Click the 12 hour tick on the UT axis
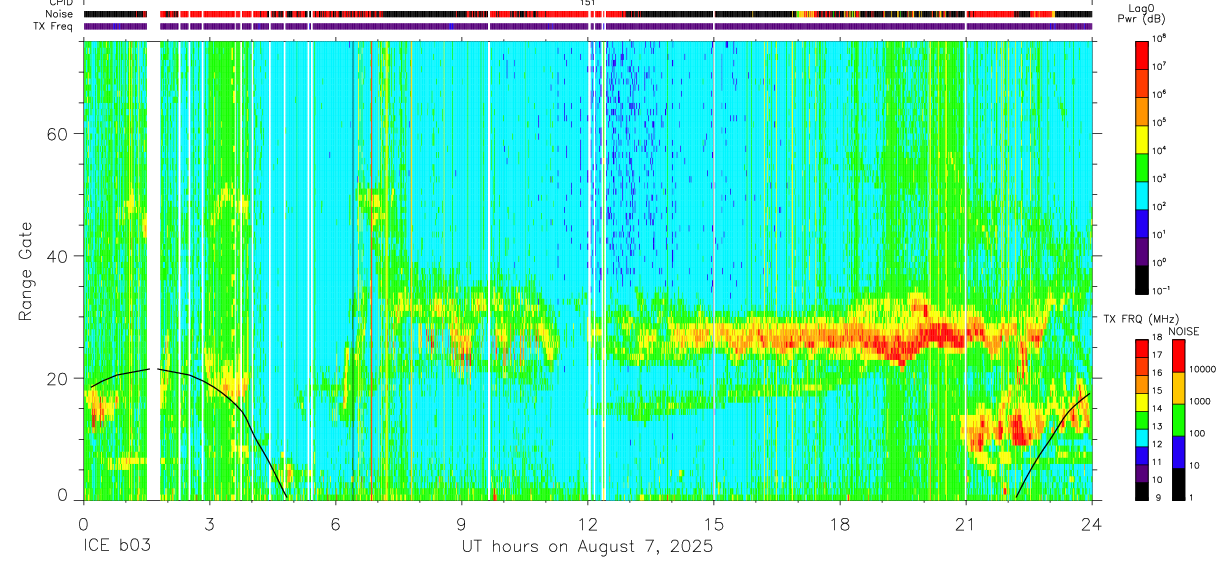Screen dimensions: 1228x567 587,522
